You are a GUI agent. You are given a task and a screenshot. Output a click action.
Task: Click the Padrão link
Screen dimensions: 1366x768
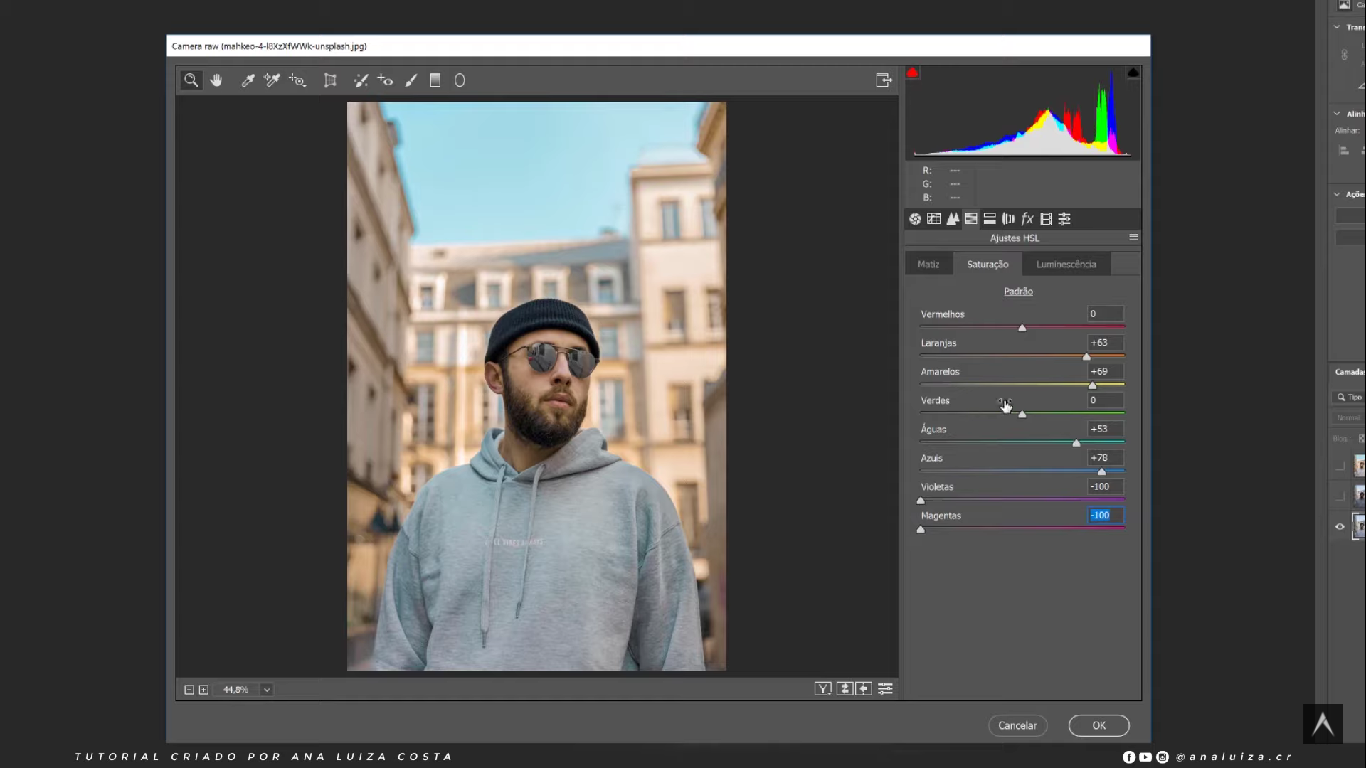click(1018, 291)
